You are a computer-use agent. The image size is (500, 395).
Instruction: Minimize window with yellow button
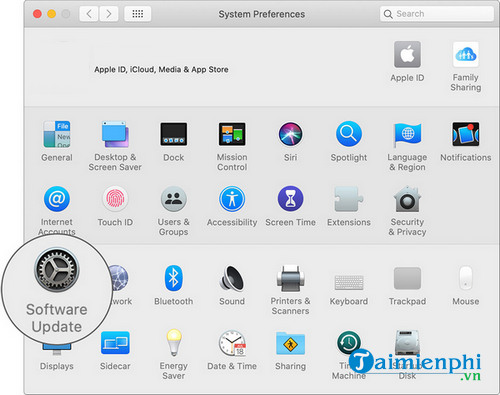click(52, 14)
